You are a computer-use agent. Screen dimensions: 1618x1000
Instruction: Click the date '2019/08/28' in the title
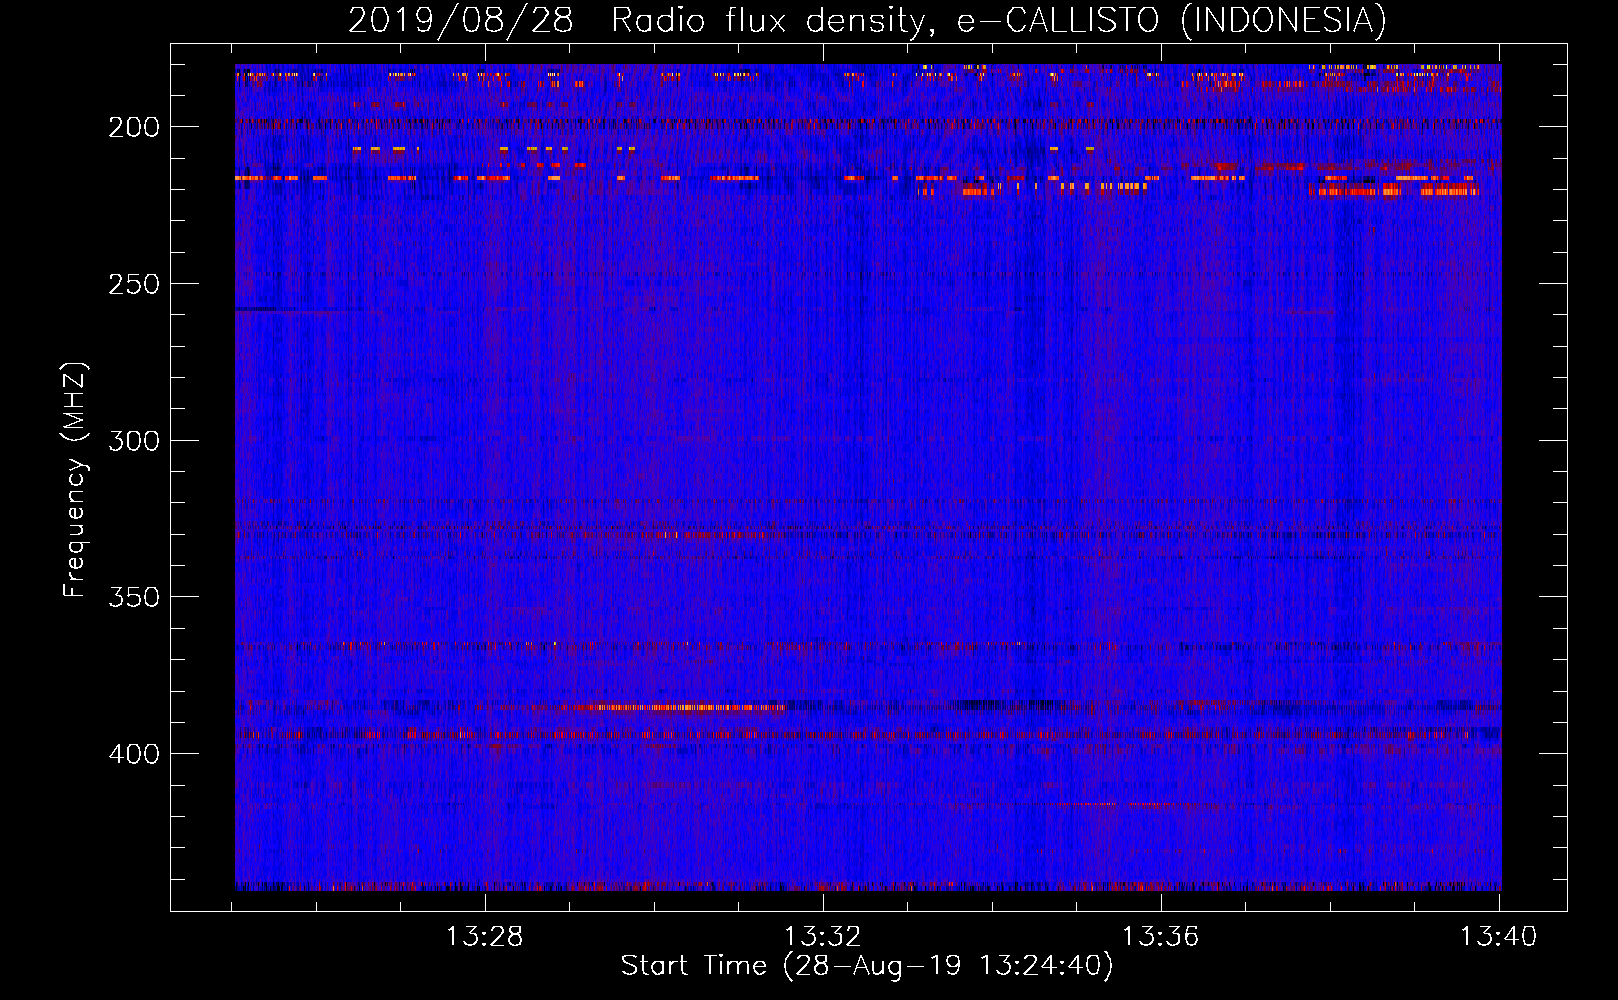[460, 20]
